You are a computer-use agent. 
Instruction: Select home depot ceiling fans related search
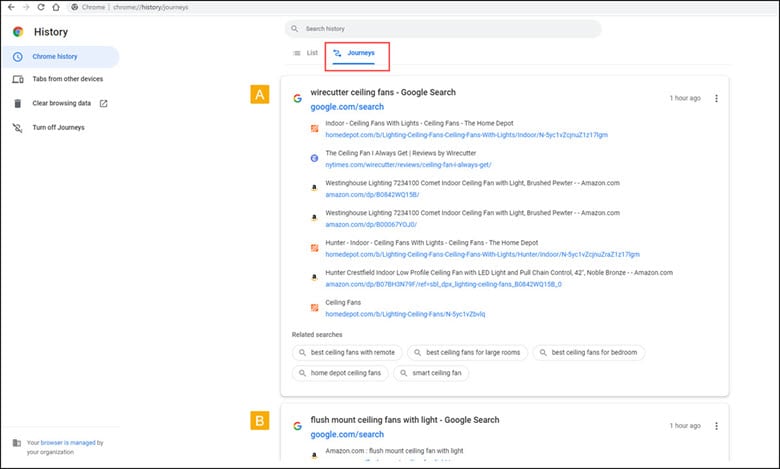pos(340,373)
